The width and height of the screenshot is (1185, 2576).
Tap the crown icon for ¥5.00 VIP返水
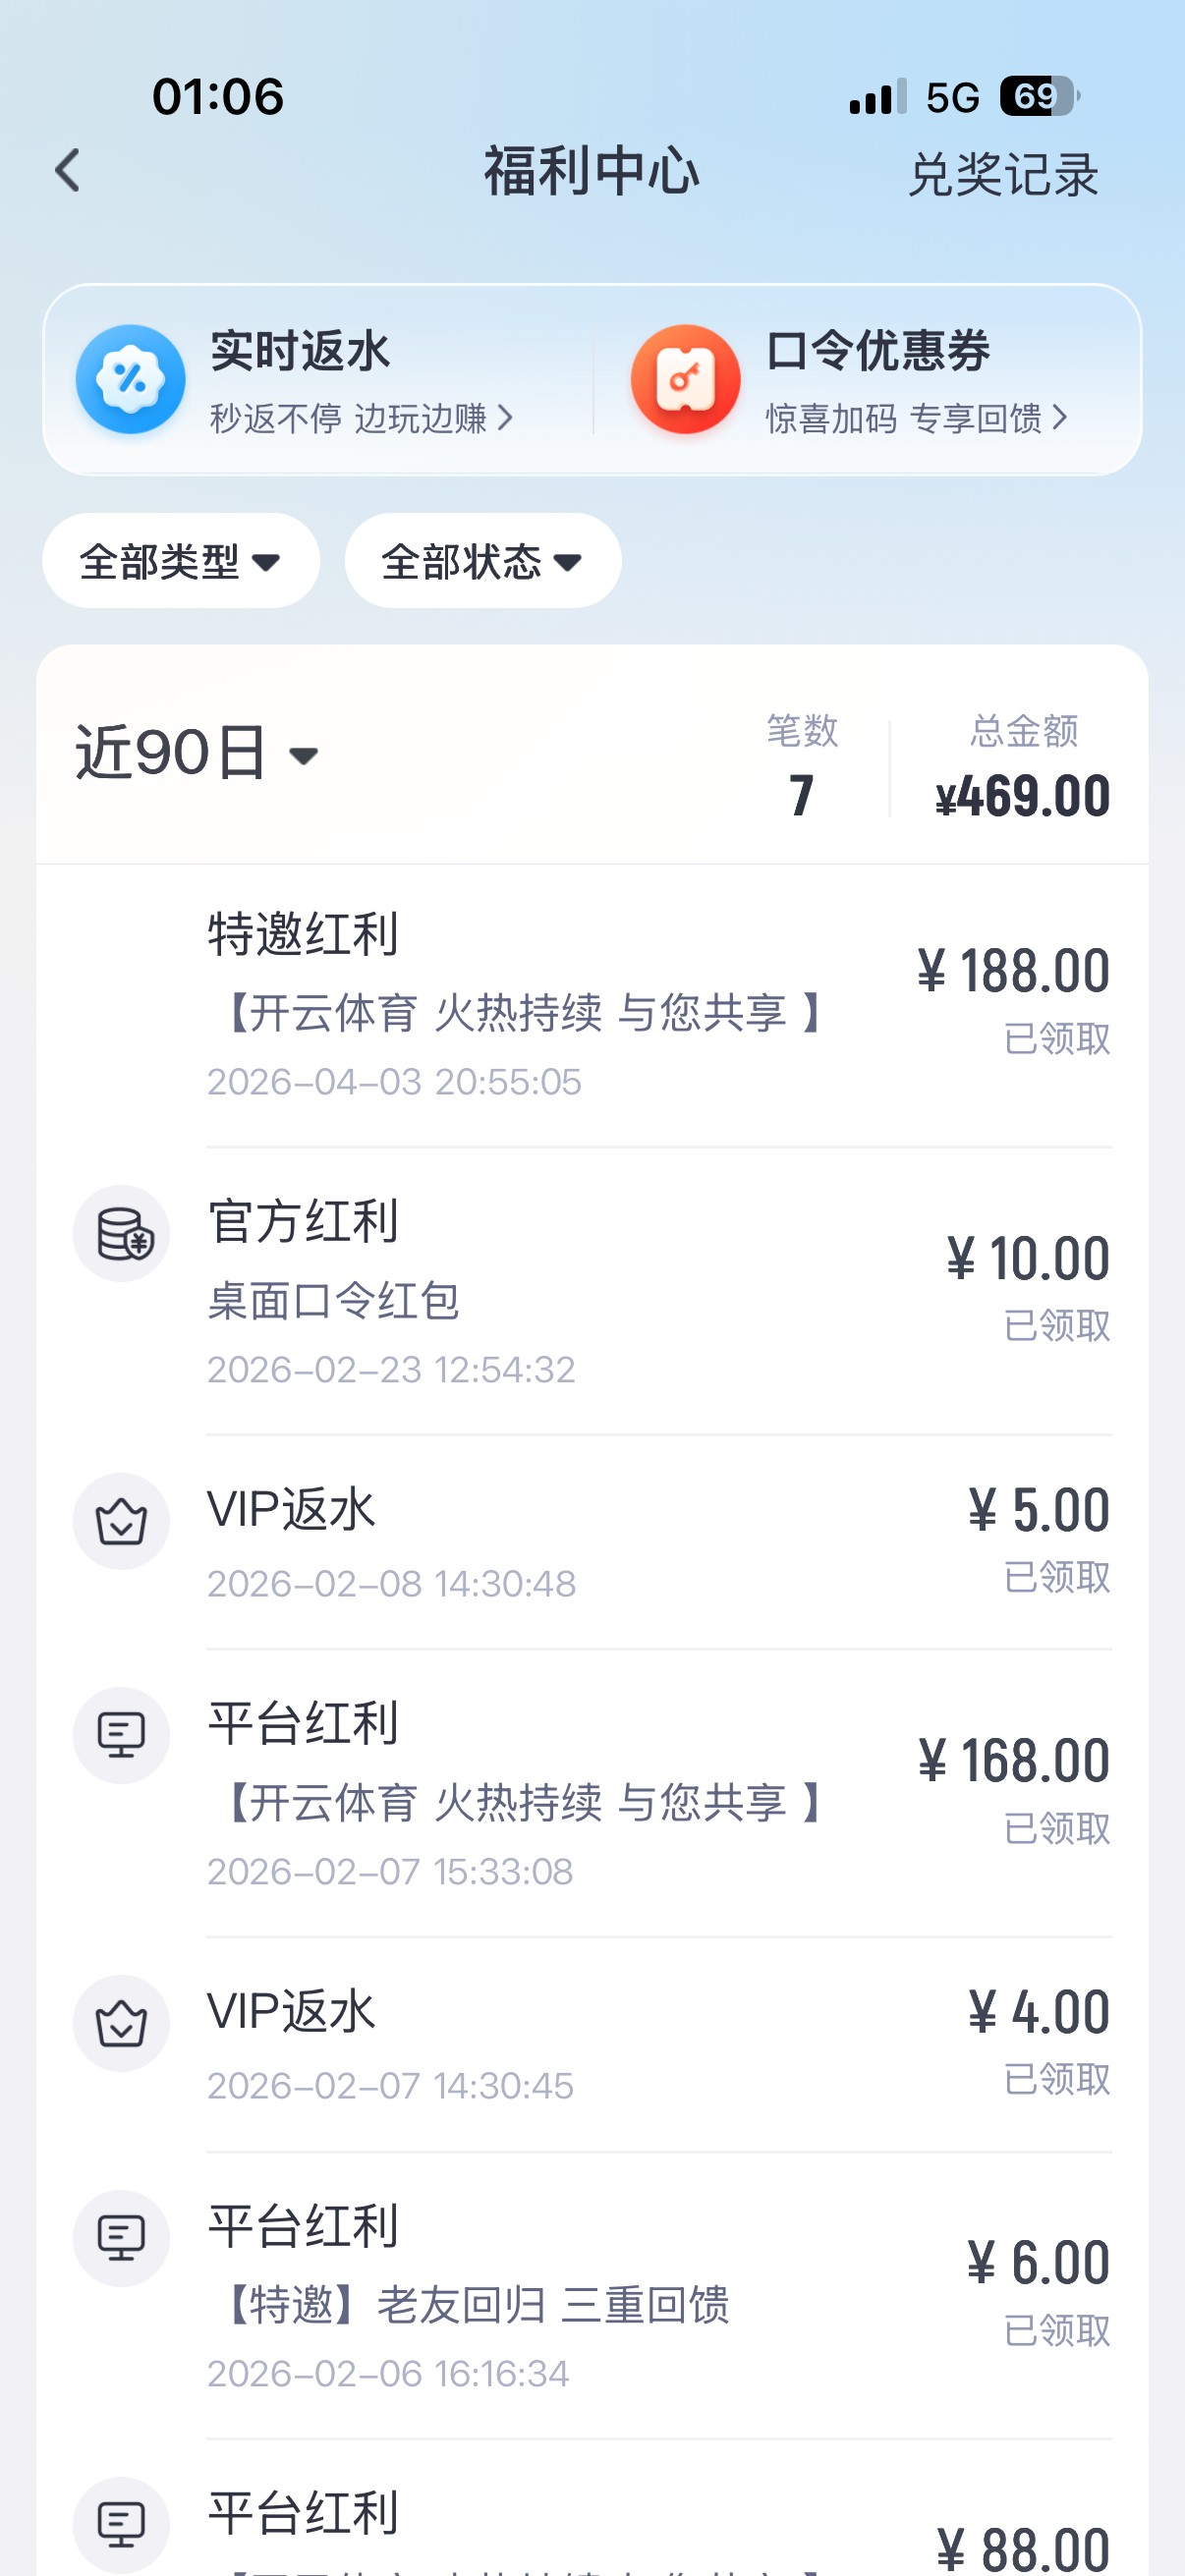click(x=121, y=1521)
